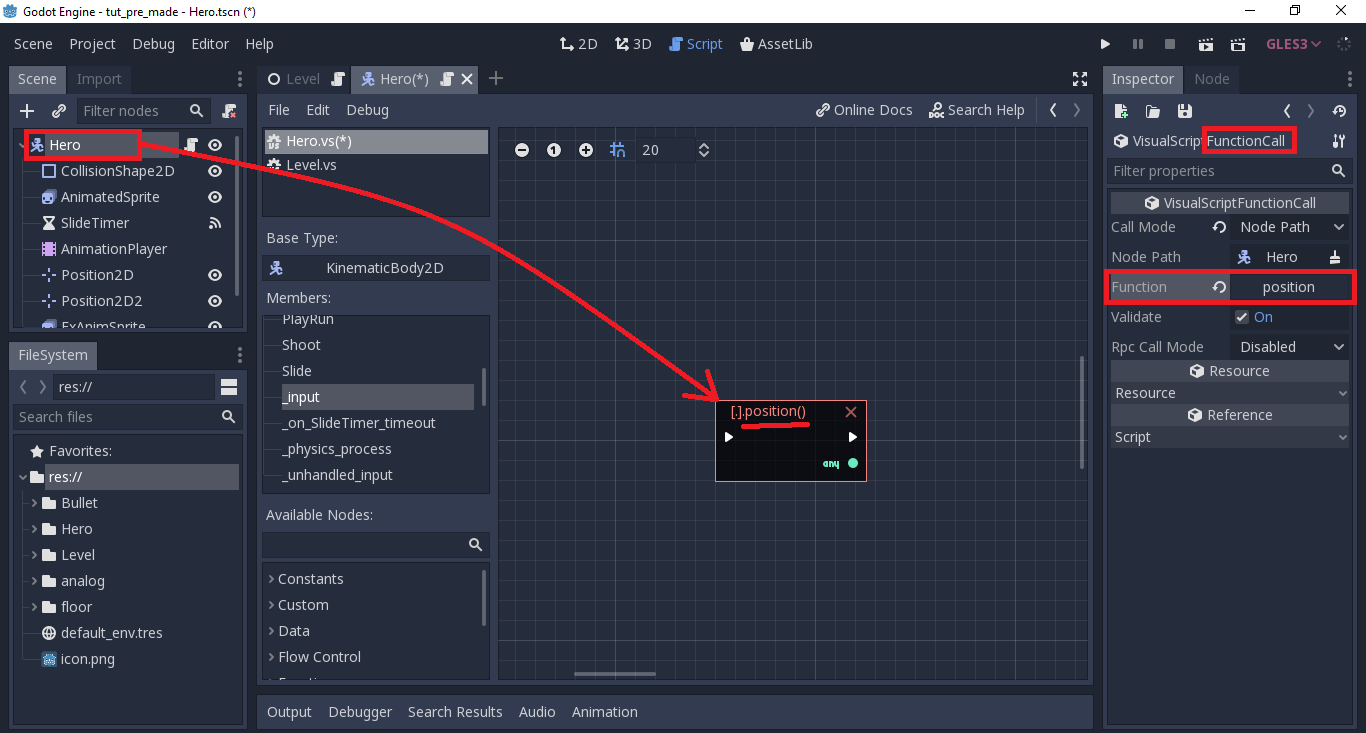This screenshot has width=1366, height=733.
Task: Save the current resource with the floppy icon
Action: tap(1185, 111)
